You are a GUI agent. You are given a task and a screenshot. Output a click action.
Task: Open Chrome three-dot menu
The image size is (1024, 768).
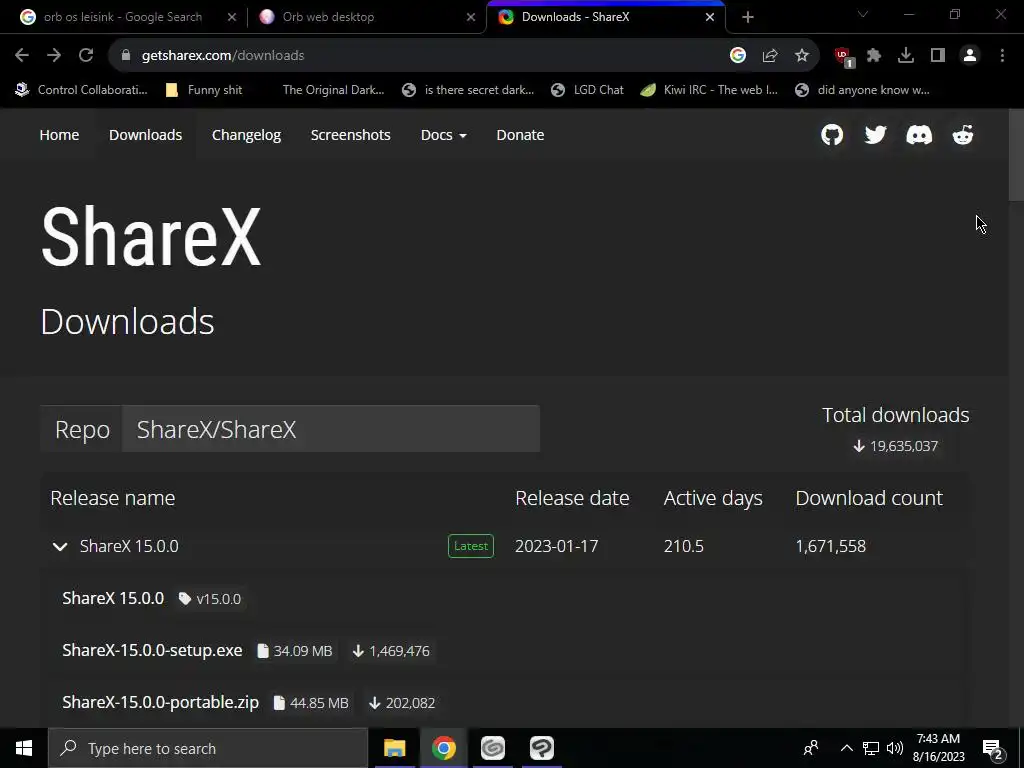point(1002,56)
